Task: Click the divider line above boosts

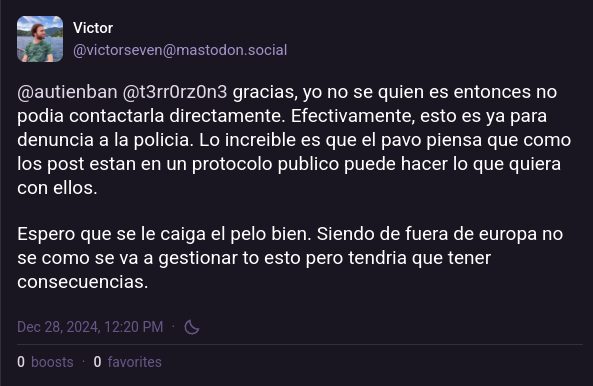Action: pos(300,344)
